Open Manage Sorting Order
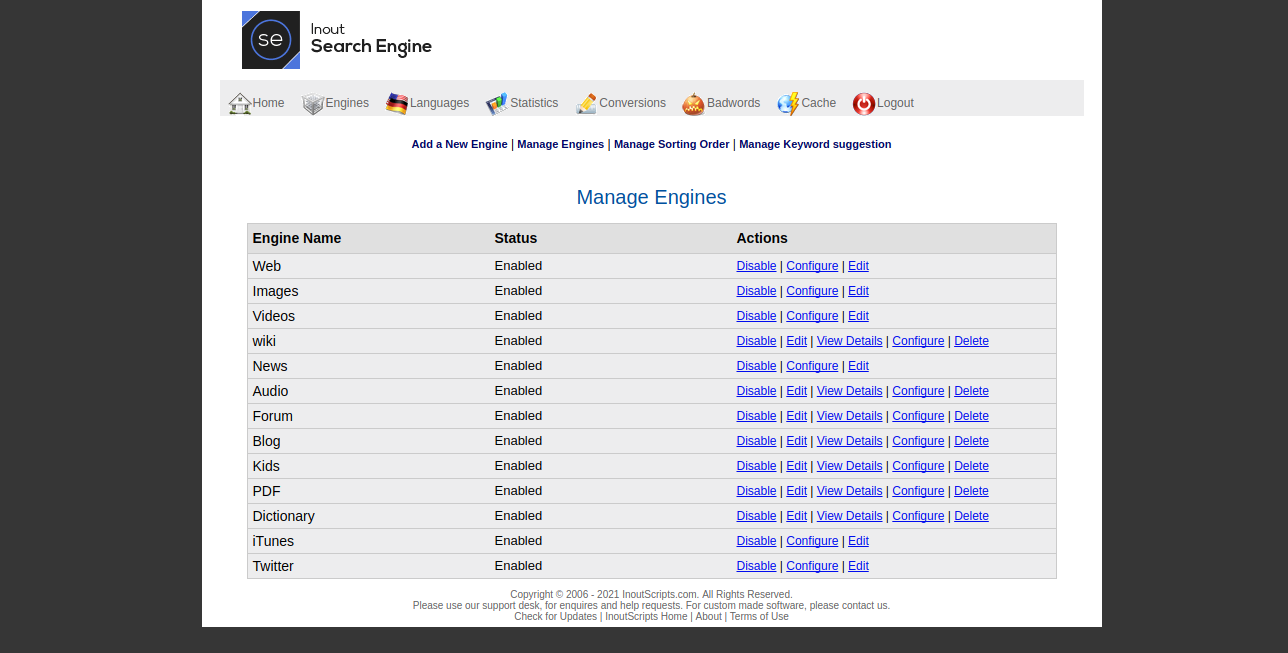The height and width of the screenshot is (653, 1288). coord(671,144)
